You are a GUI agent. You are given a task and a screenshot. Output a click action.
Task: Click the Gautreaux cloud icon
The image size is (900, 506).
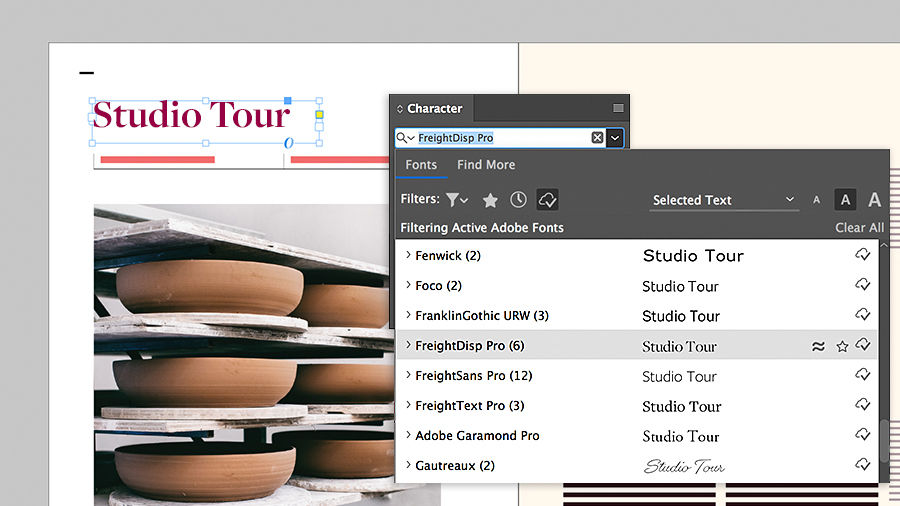click(863, 464)
